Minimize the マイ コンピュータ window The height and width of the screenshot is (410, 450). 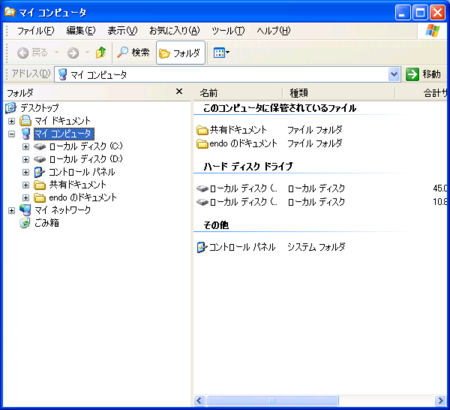pos(403,13)
